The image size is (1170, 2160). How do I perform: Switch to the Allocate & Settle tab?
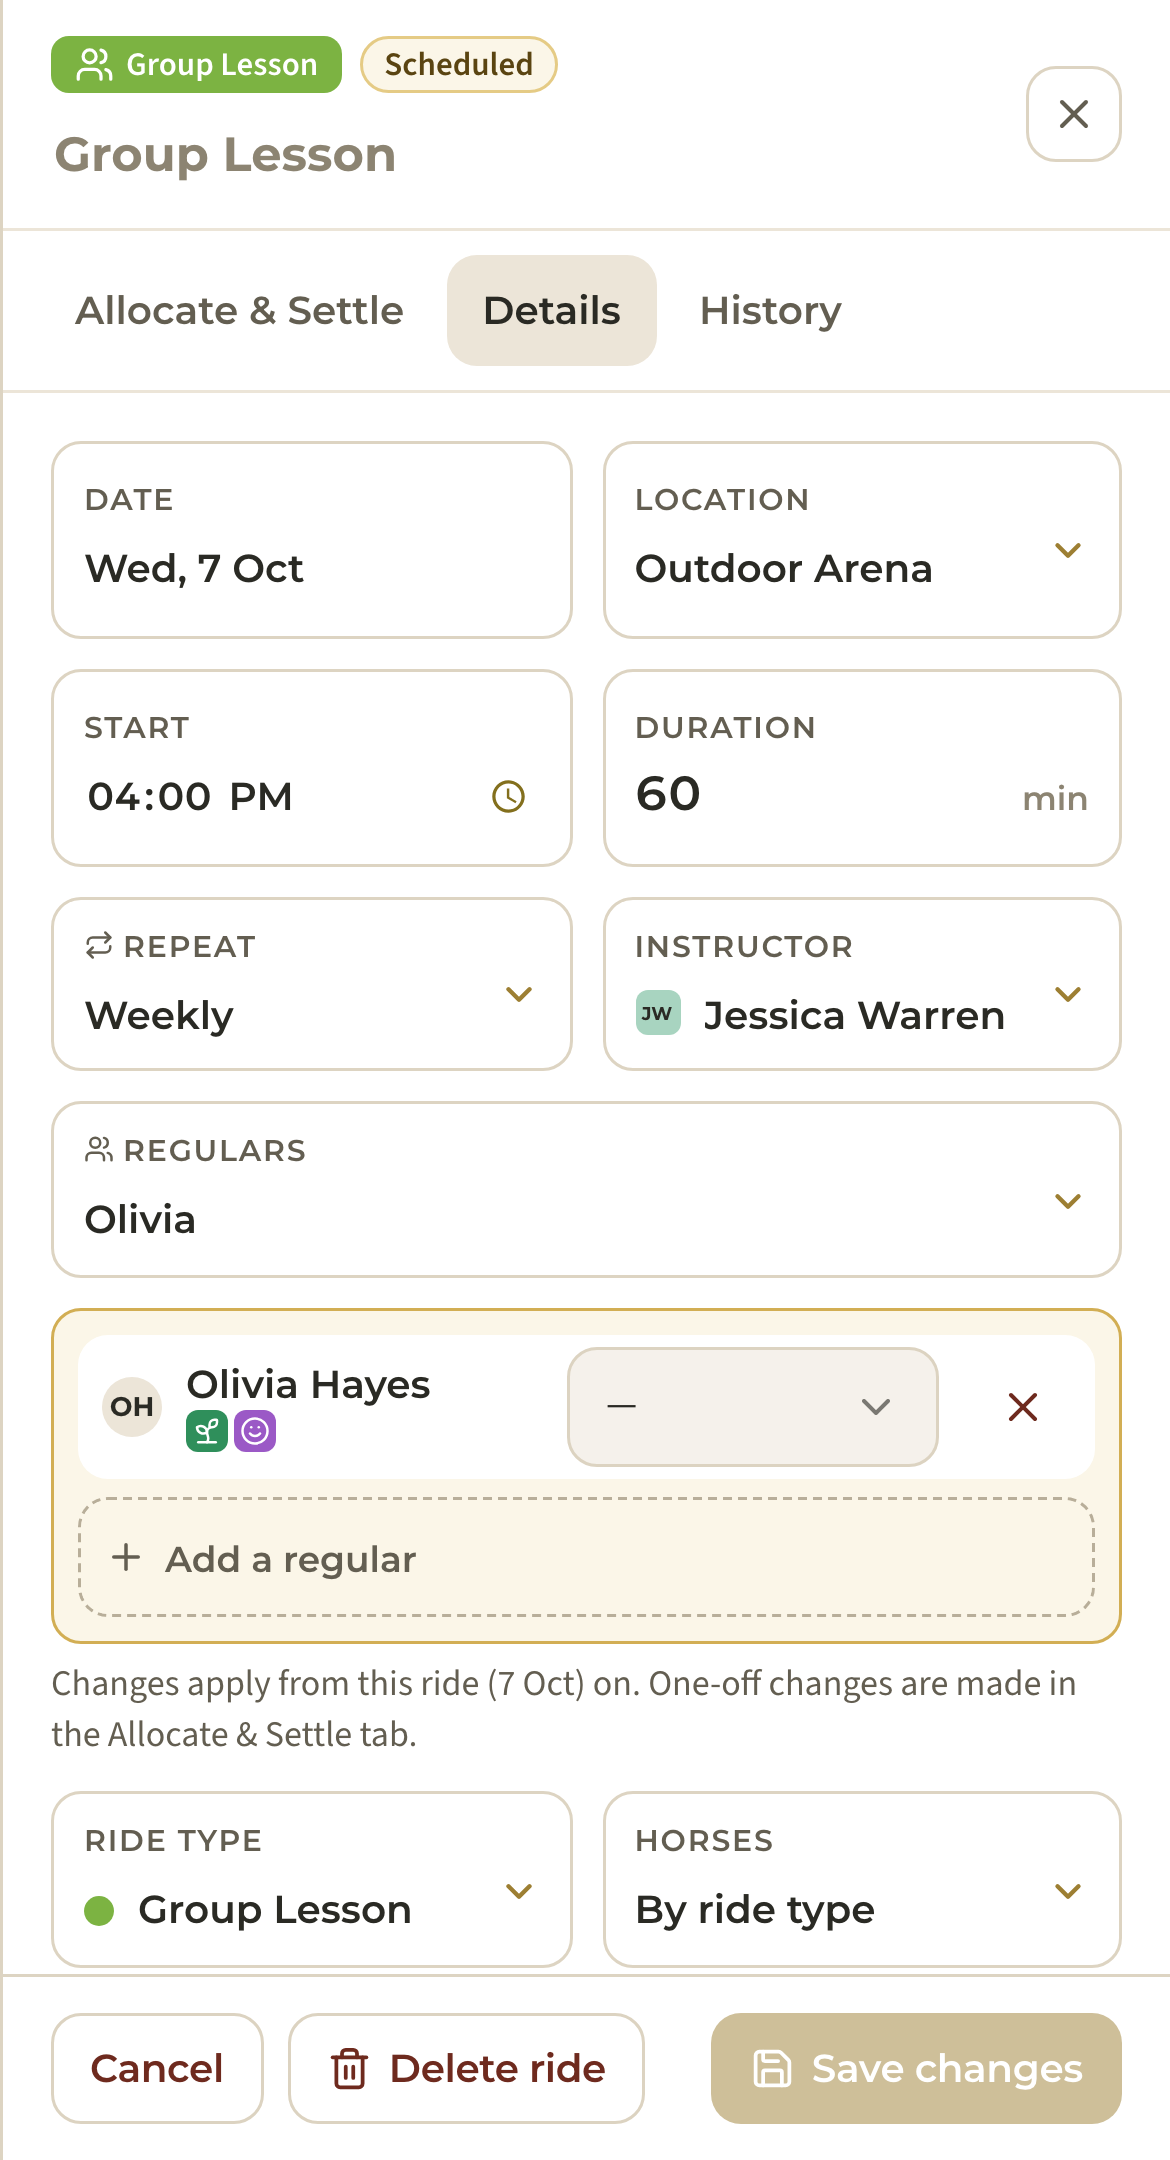239,311
